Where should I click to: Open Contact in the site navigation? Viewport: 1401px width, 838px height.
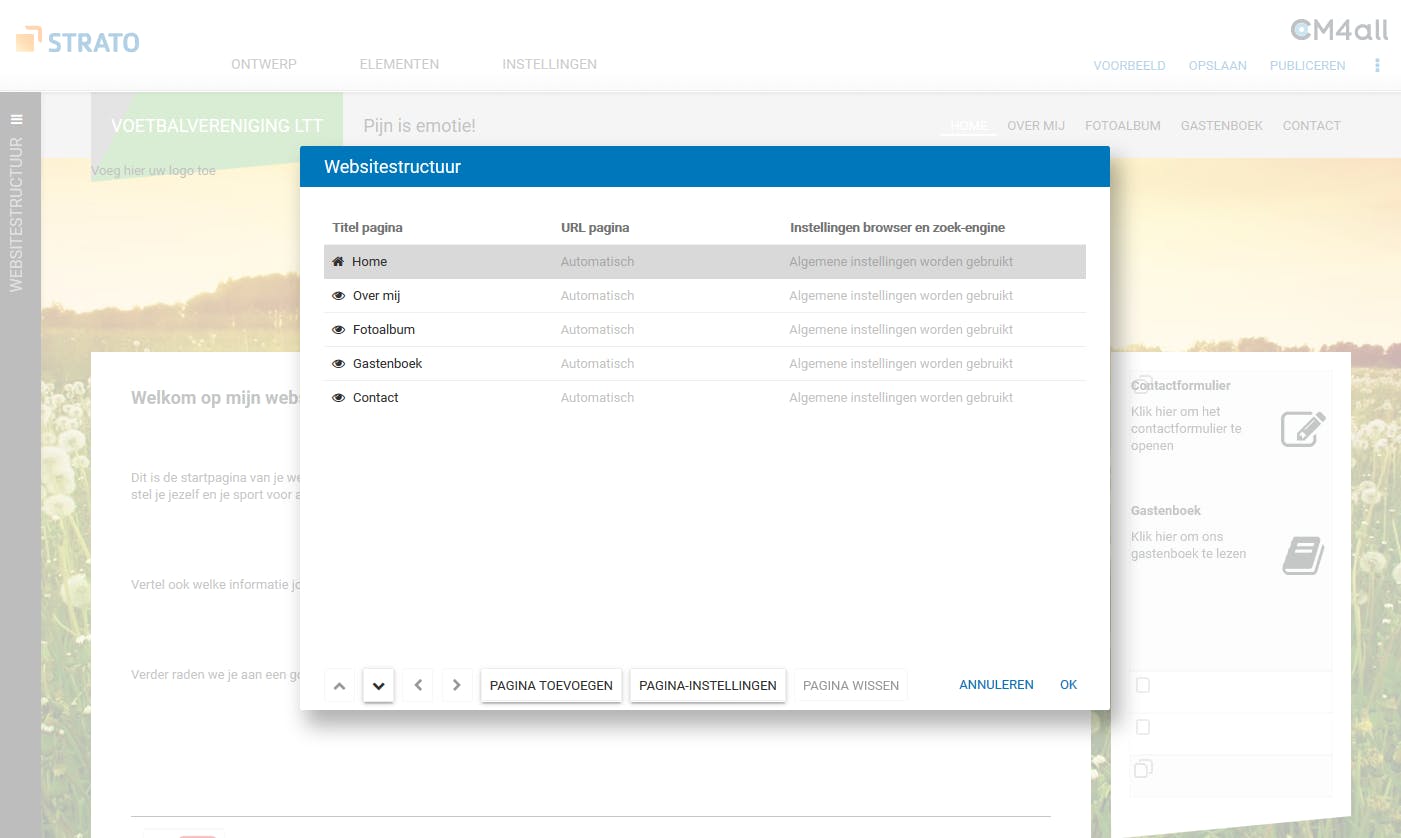pos(1311,126)
